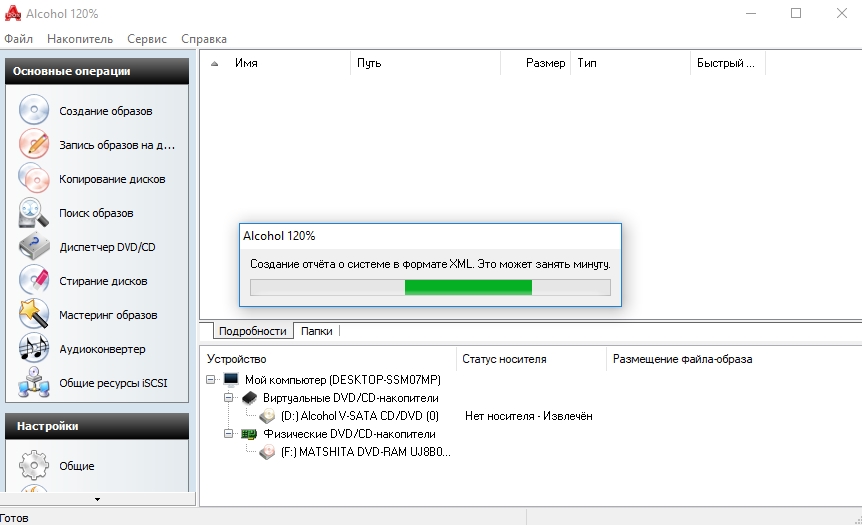Click the Аудиоконвертер music notes icon
The height and width of the screenshot is (525, 862).
tap(34, 349)
